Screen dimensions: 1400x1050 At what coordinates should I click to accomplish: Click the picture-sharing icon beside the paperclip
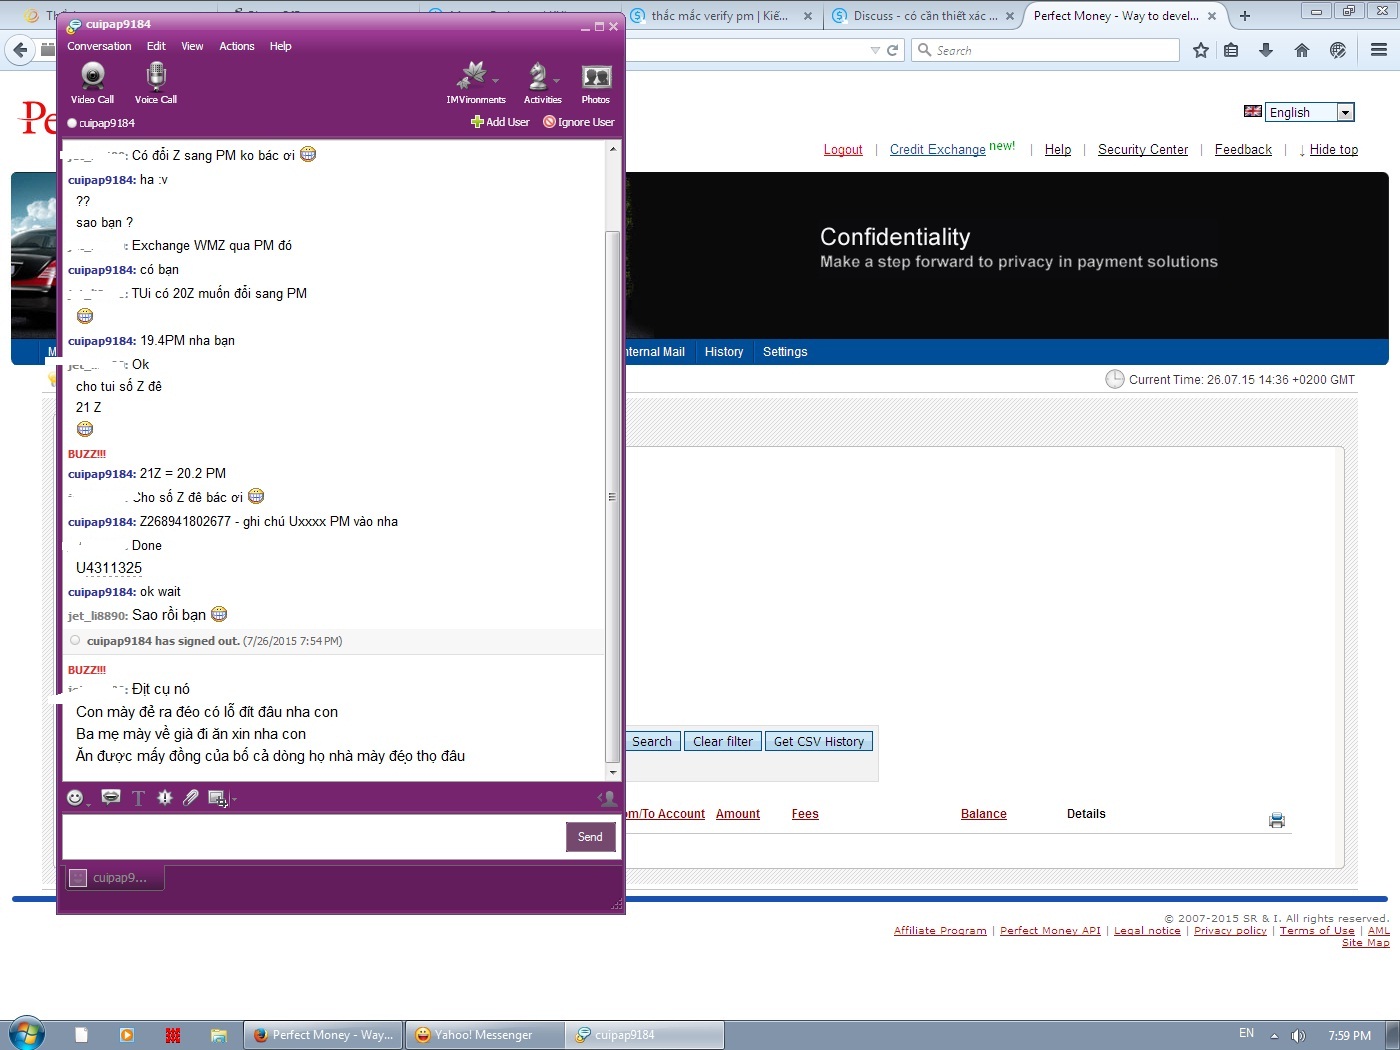click(217, 797)
